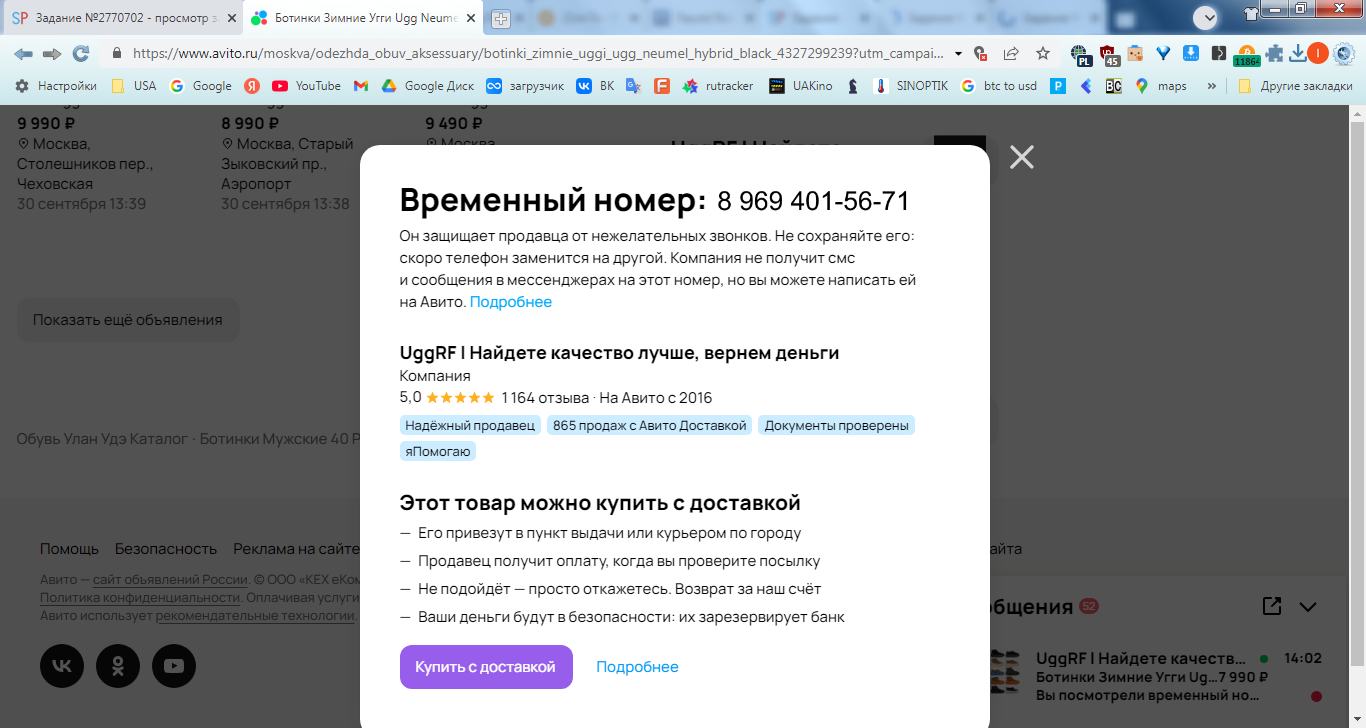Open the btc to usd bookmark
Viewport: 1366px width, 728px height.
(999, 86)
